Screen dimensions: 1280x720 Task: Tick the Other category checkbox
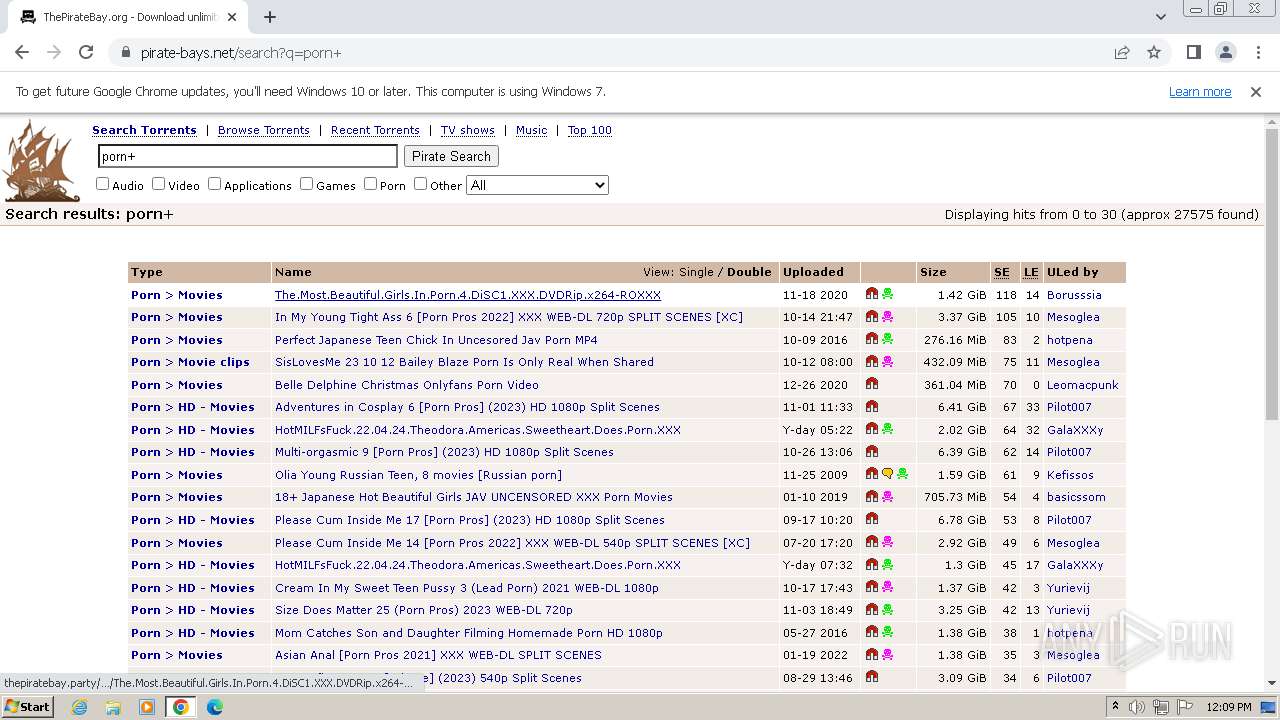[x=420, y=184]
